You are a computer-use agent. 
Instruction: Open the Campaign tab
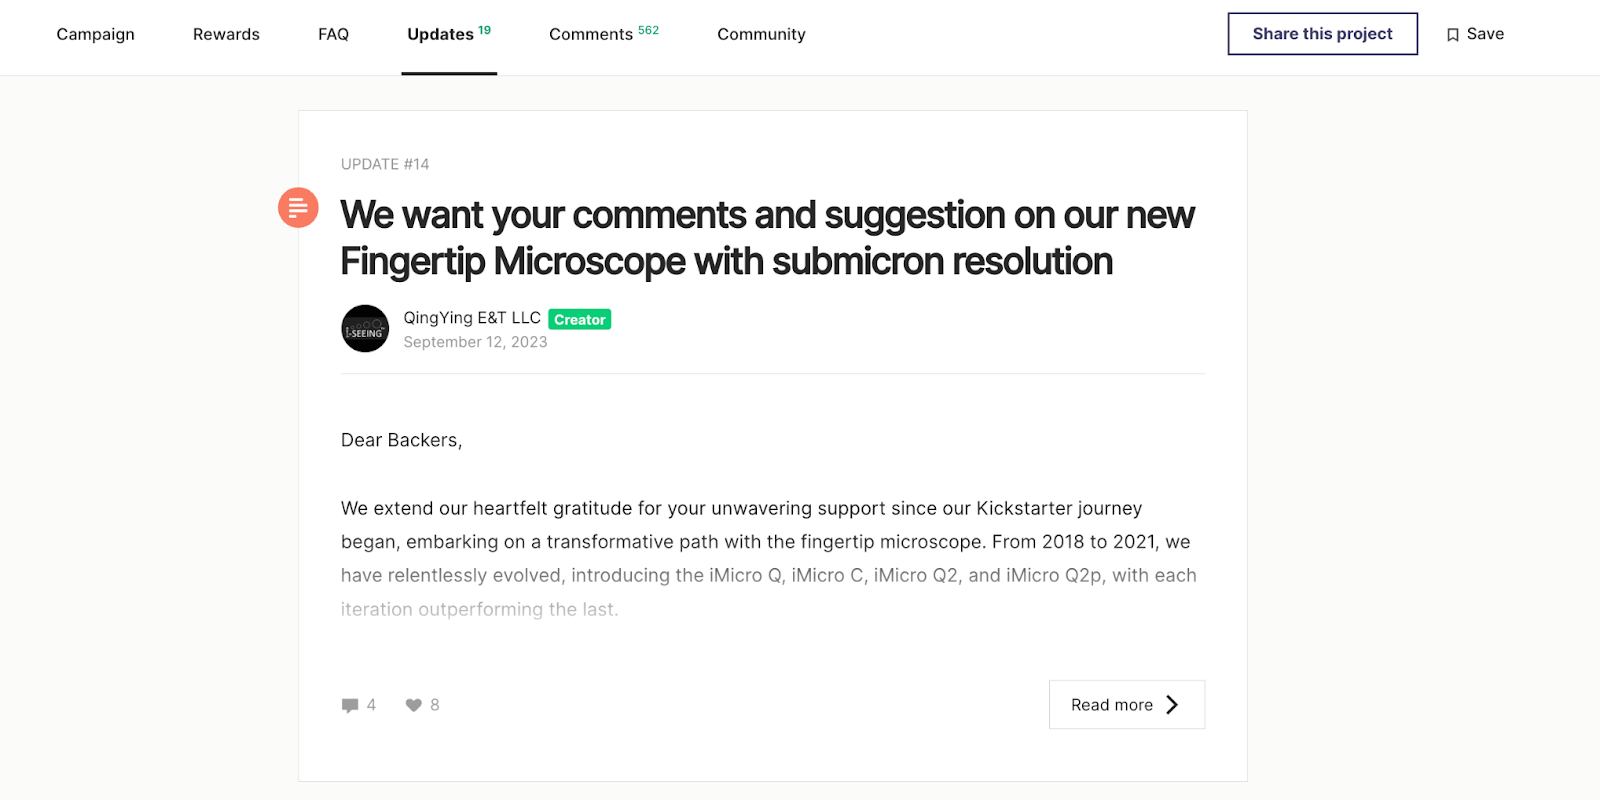point(96,34)
